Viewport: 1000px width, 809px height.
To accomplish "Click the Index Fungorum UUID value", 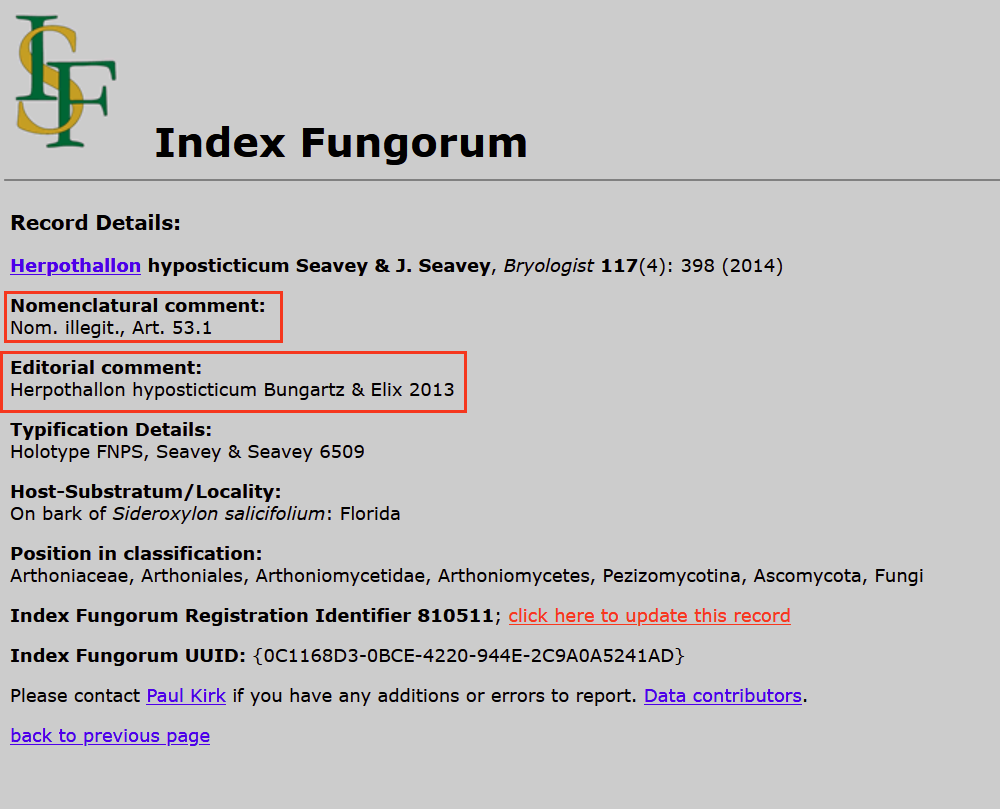I will click(469, 656).
